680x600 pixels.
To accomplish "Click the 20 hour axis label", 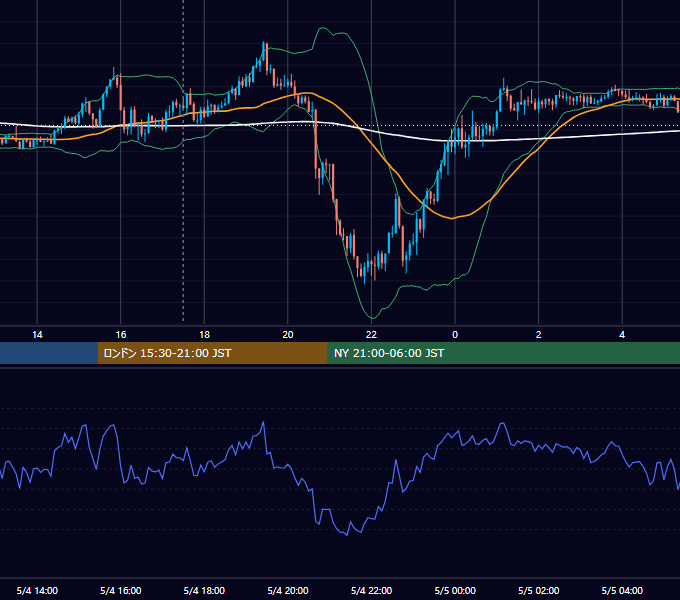I will coord(288,335).
